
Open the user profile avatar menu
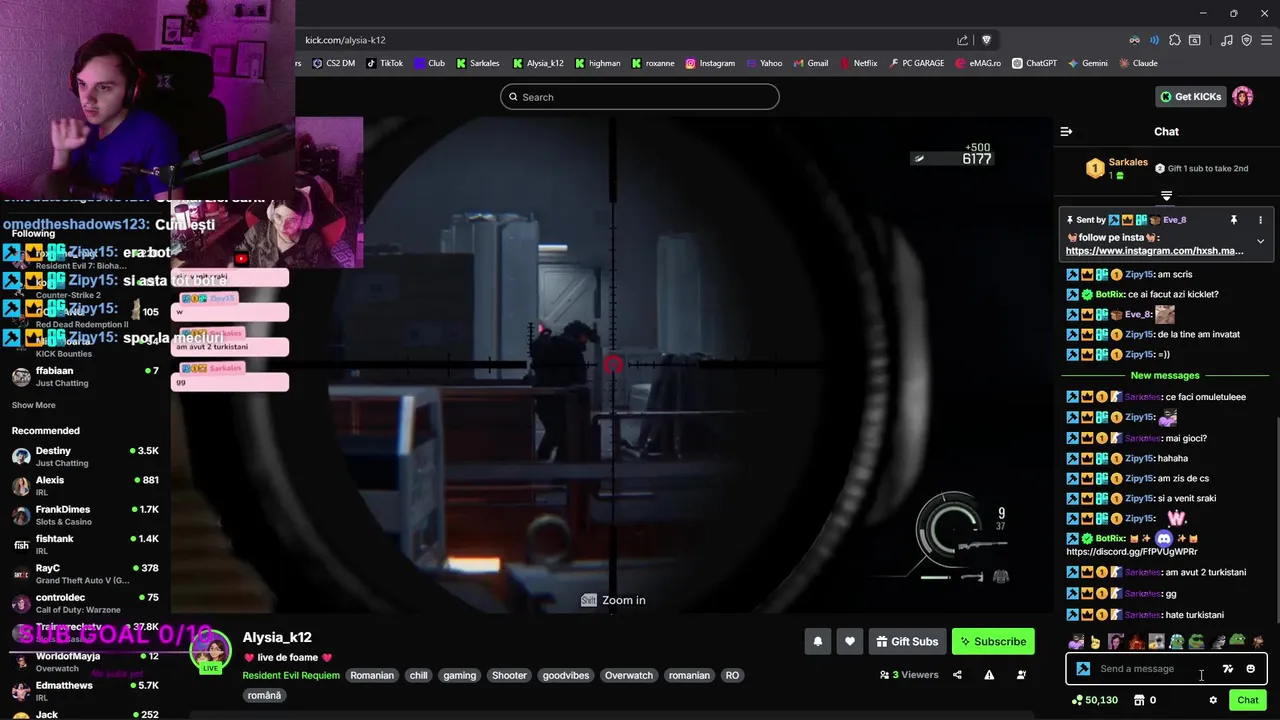(x=1242, y=97)
